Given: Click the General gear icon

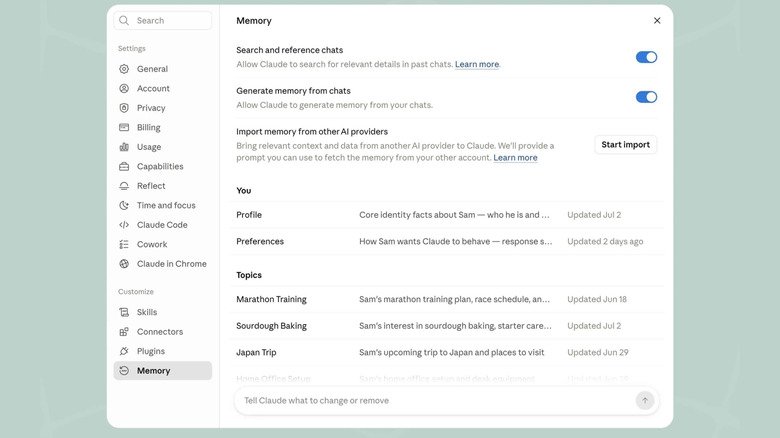Looking at the screenshot, I should click(x=124, y=69).
